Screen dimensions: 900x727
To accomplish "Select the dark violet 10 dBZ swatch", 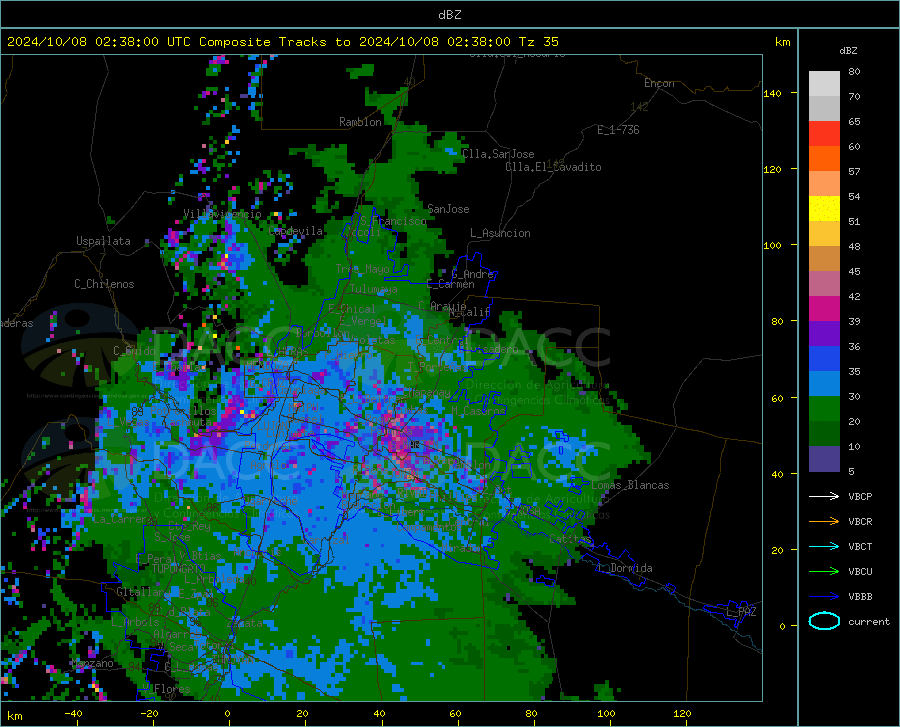I will [824, 459].
